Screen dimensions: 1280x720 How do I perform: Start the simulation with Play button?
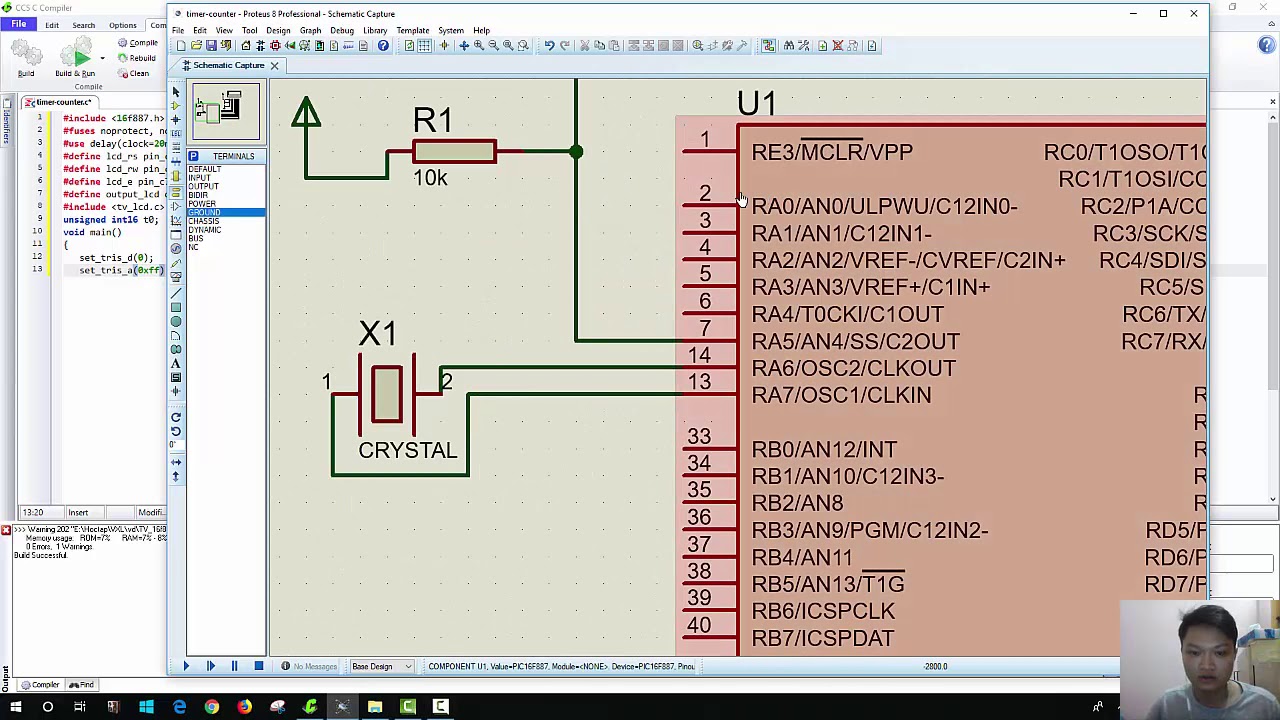pyautogui.click(x=185, y=666)
